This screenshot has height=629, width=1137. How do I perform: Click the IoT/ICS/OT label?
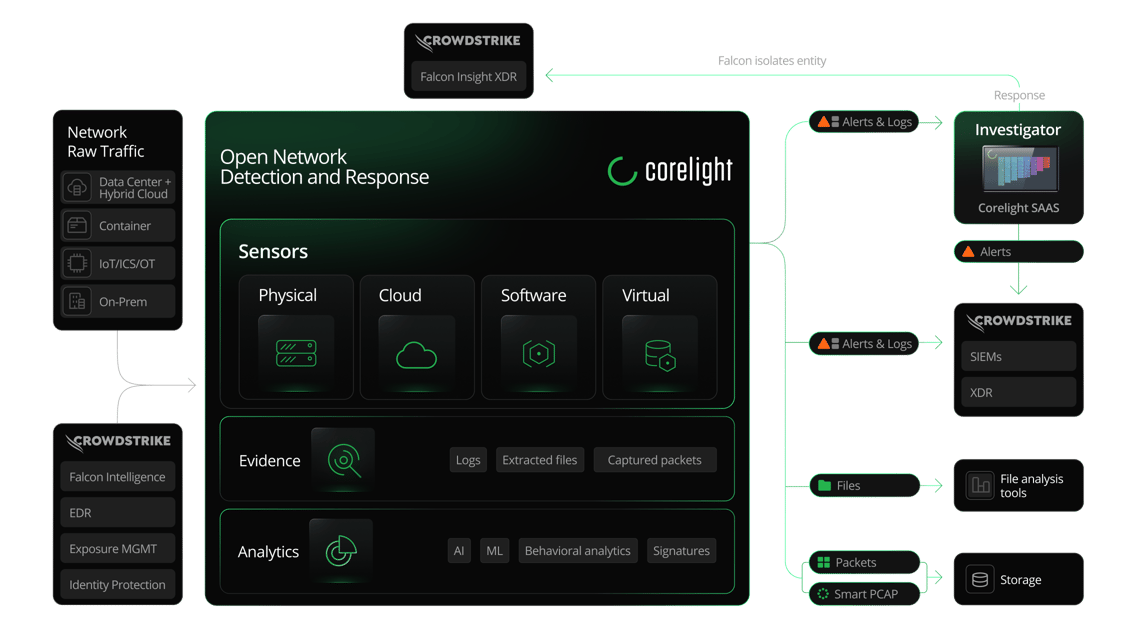[127, 264]
